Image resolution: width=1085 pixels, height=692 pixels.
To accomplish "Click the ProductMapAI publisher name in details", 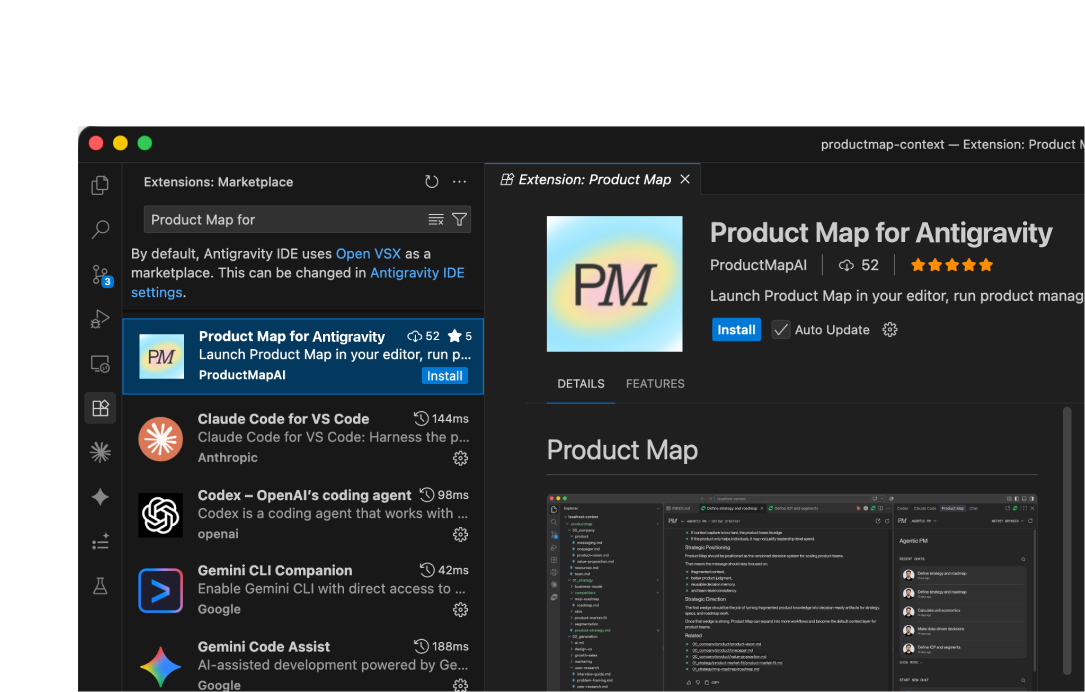I will pyautogui.click(x=758, y=265).
